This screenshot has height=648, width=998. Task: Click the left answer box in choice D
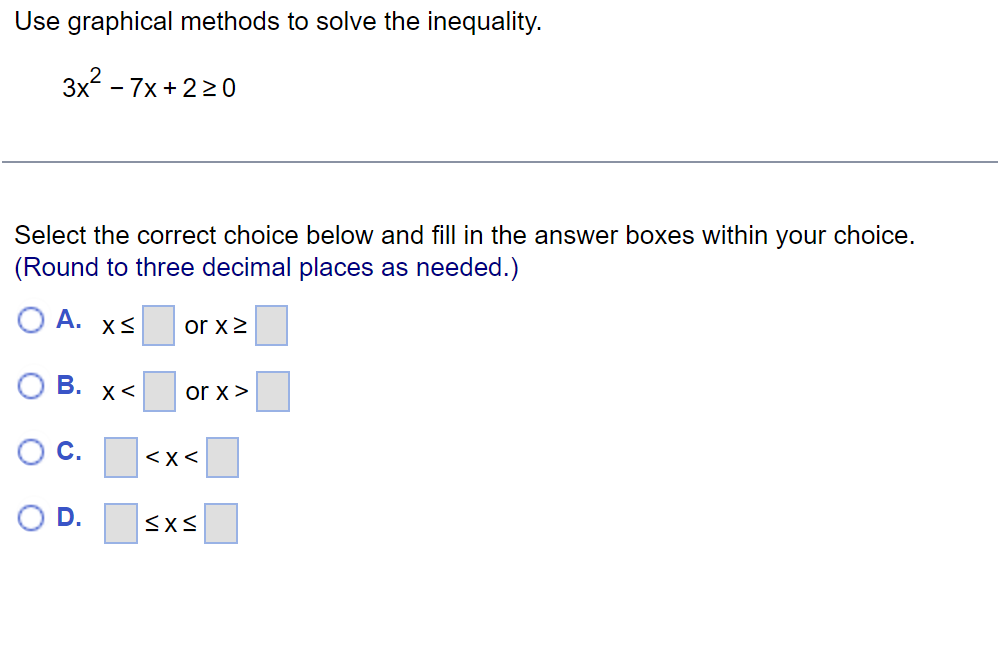120,521
